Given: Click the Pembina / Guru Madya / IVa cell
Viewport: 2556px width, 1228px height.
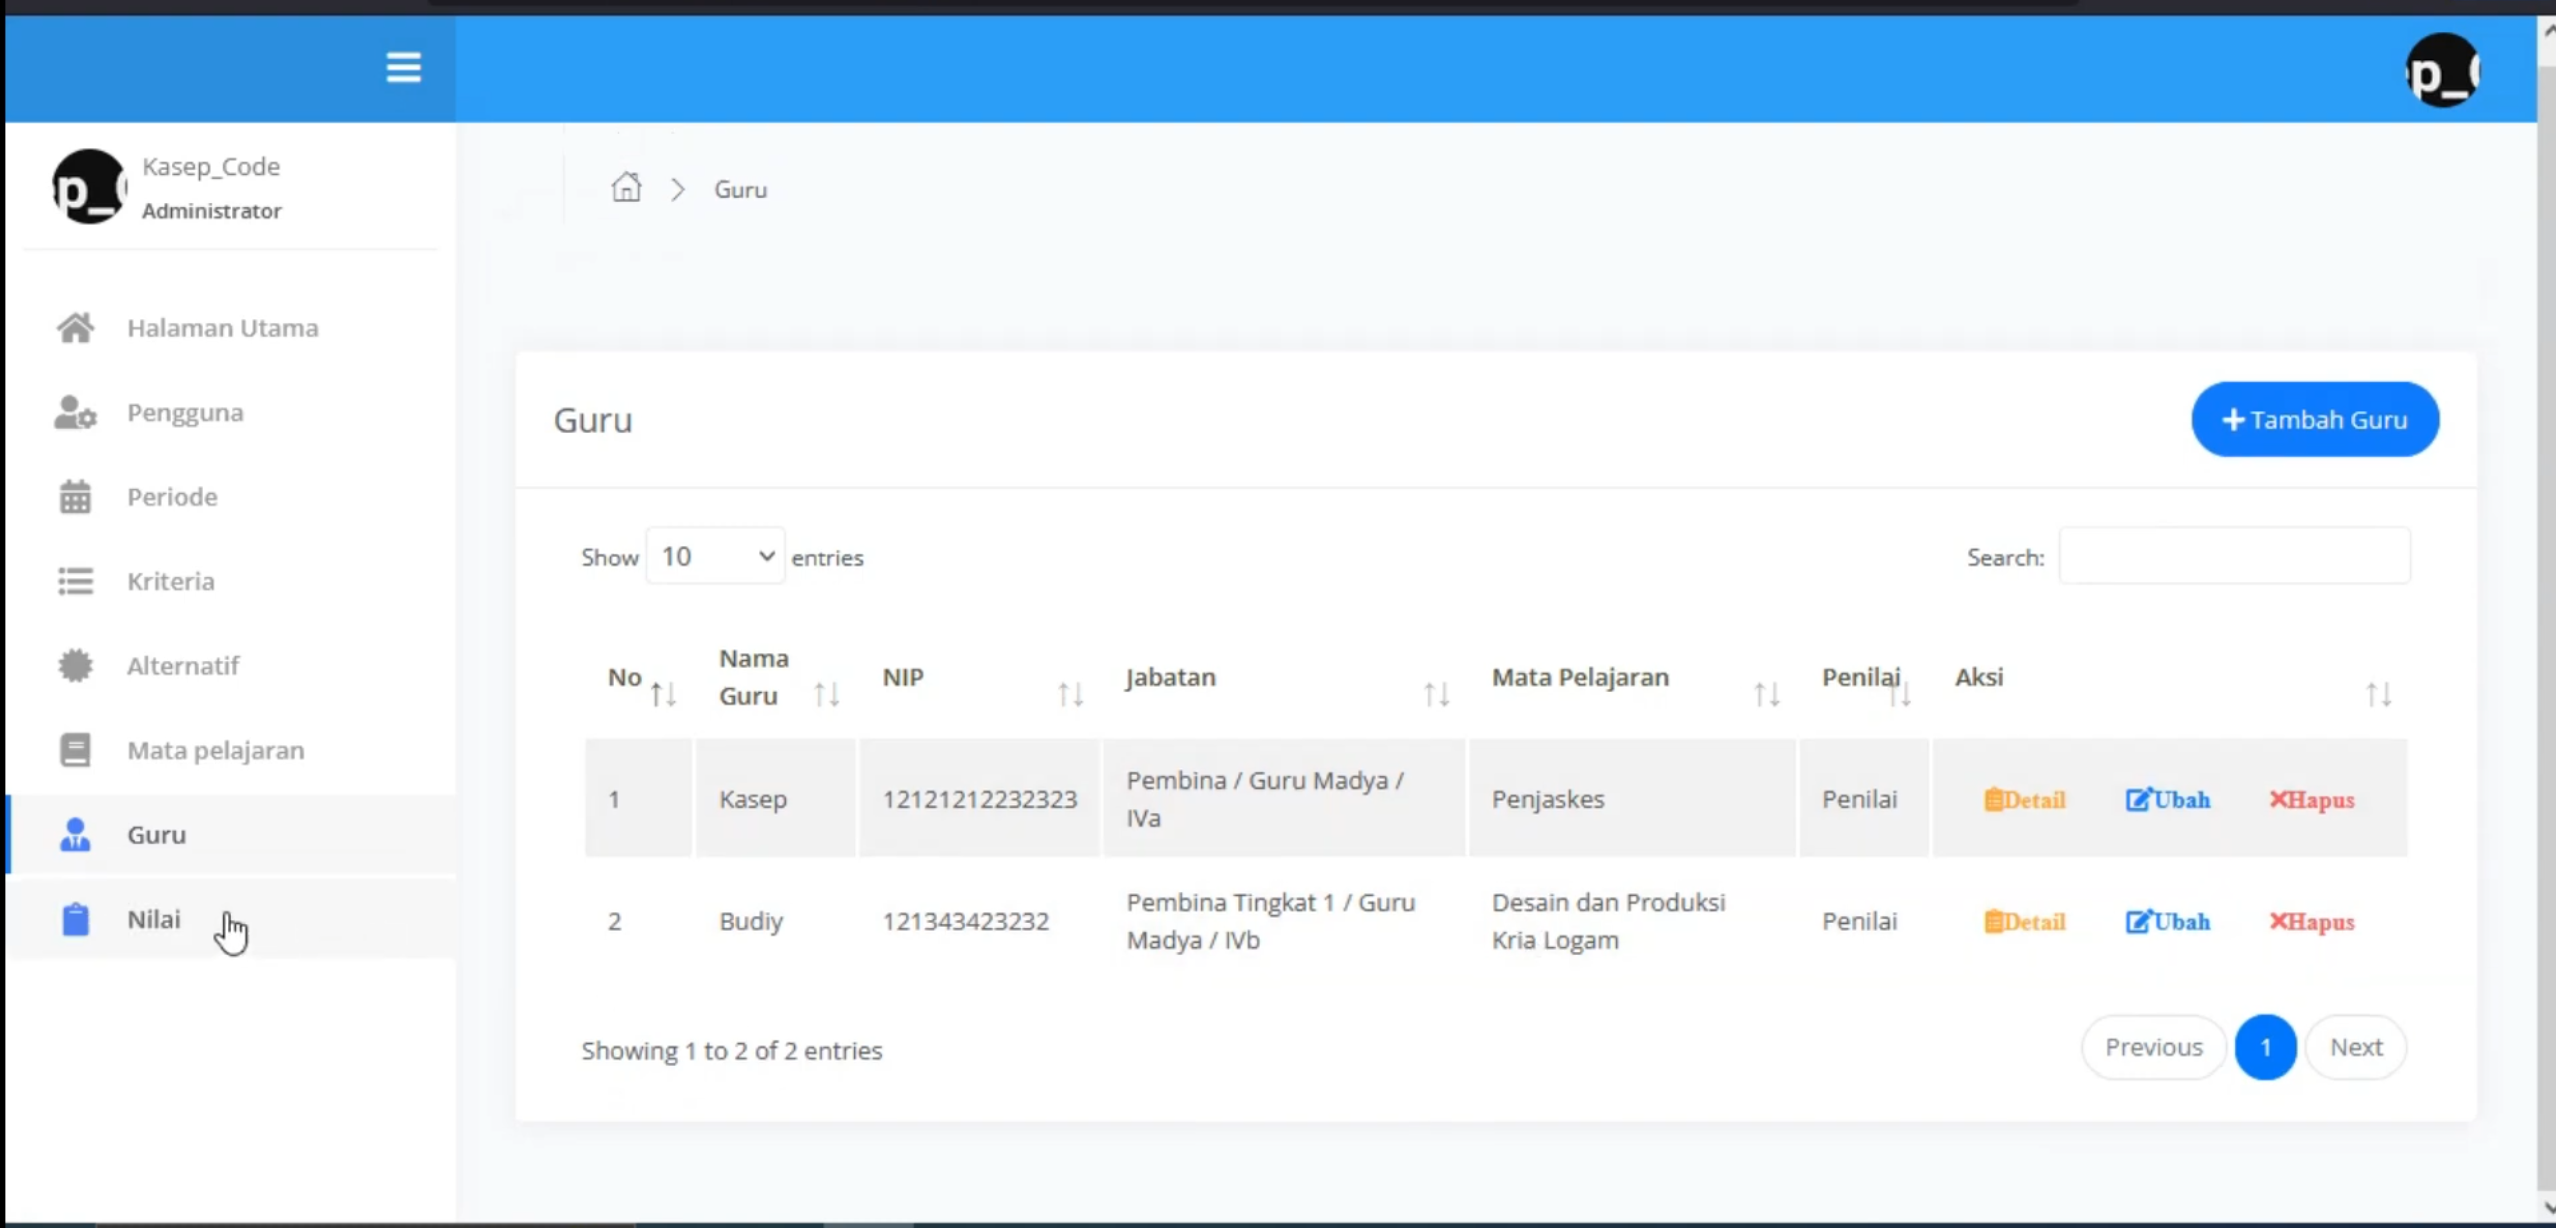Looking at the screenshot, I should (1284, 799).
